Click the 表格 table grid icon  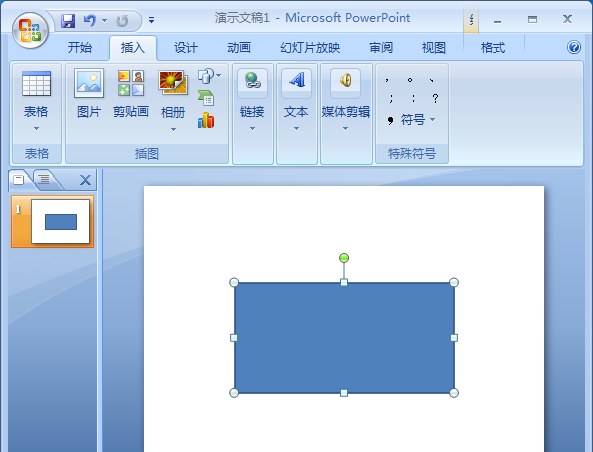[36, 84]
